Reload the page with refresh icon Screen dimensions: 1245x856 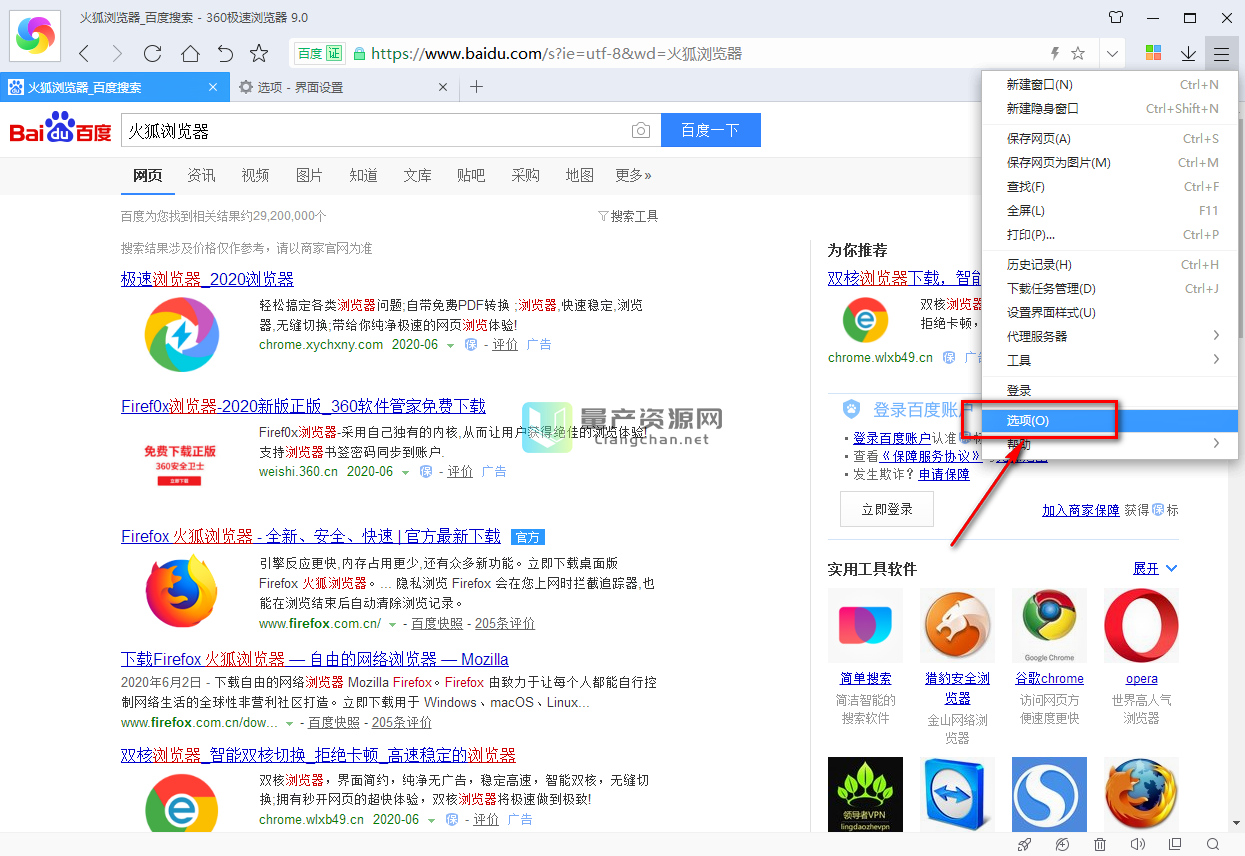pyautogui.click(x=153, y=53)
